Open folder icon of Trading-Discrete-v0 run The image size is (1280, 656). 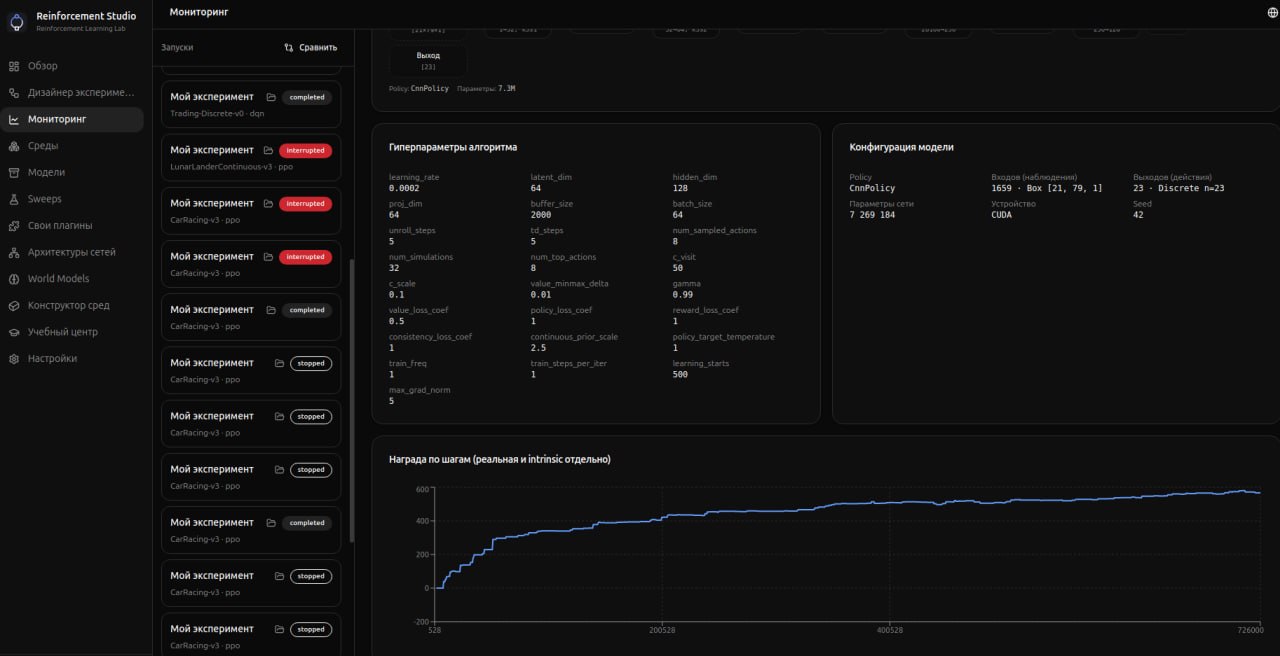click(x=271, y=97)
